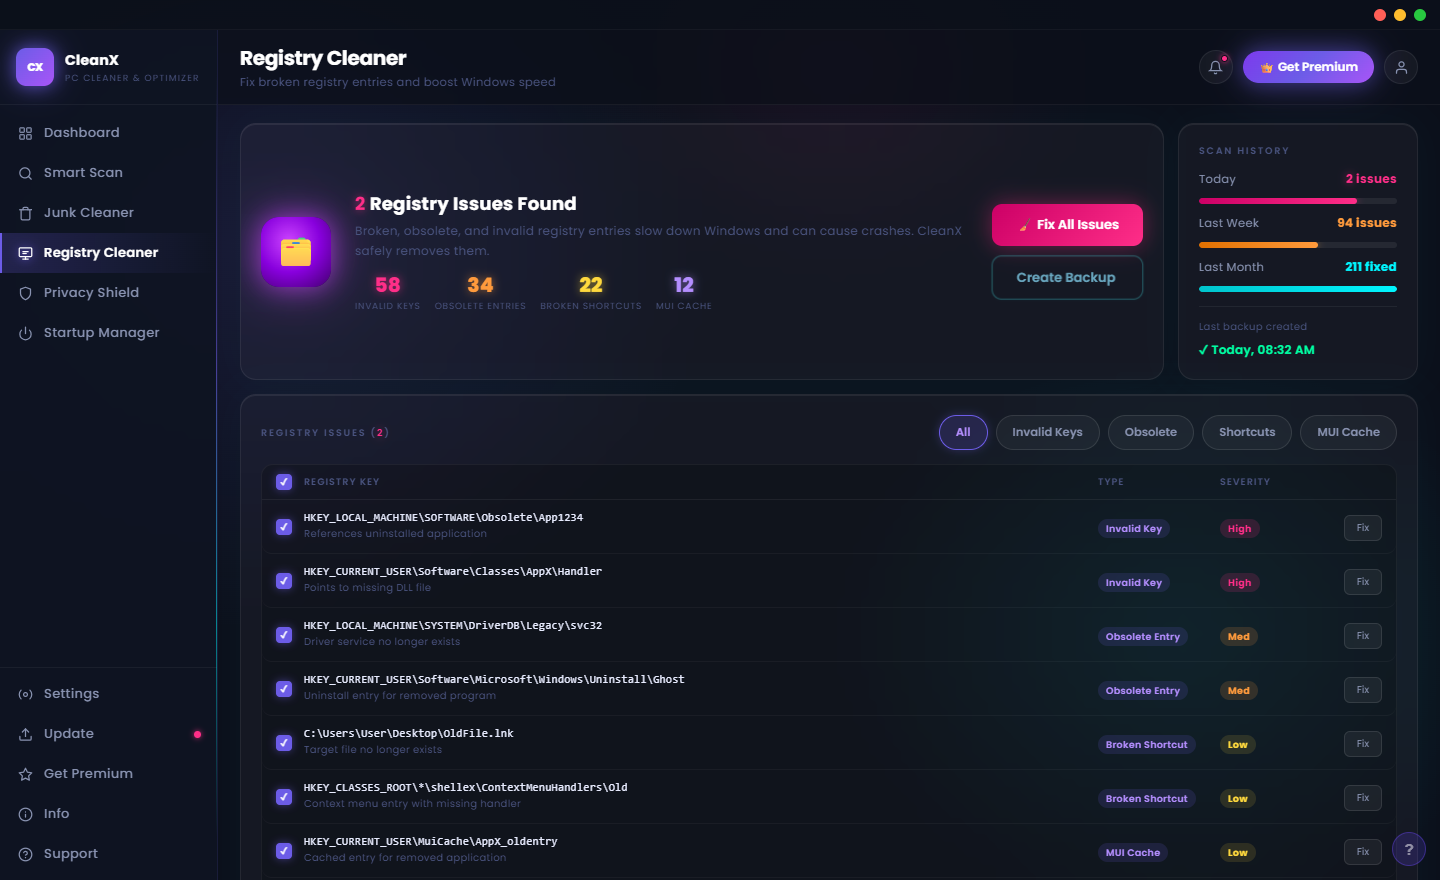The image size is (1440, 880).
Task: Click the 22 Broken Shortcuts stat
Action: tap(591, 292)
